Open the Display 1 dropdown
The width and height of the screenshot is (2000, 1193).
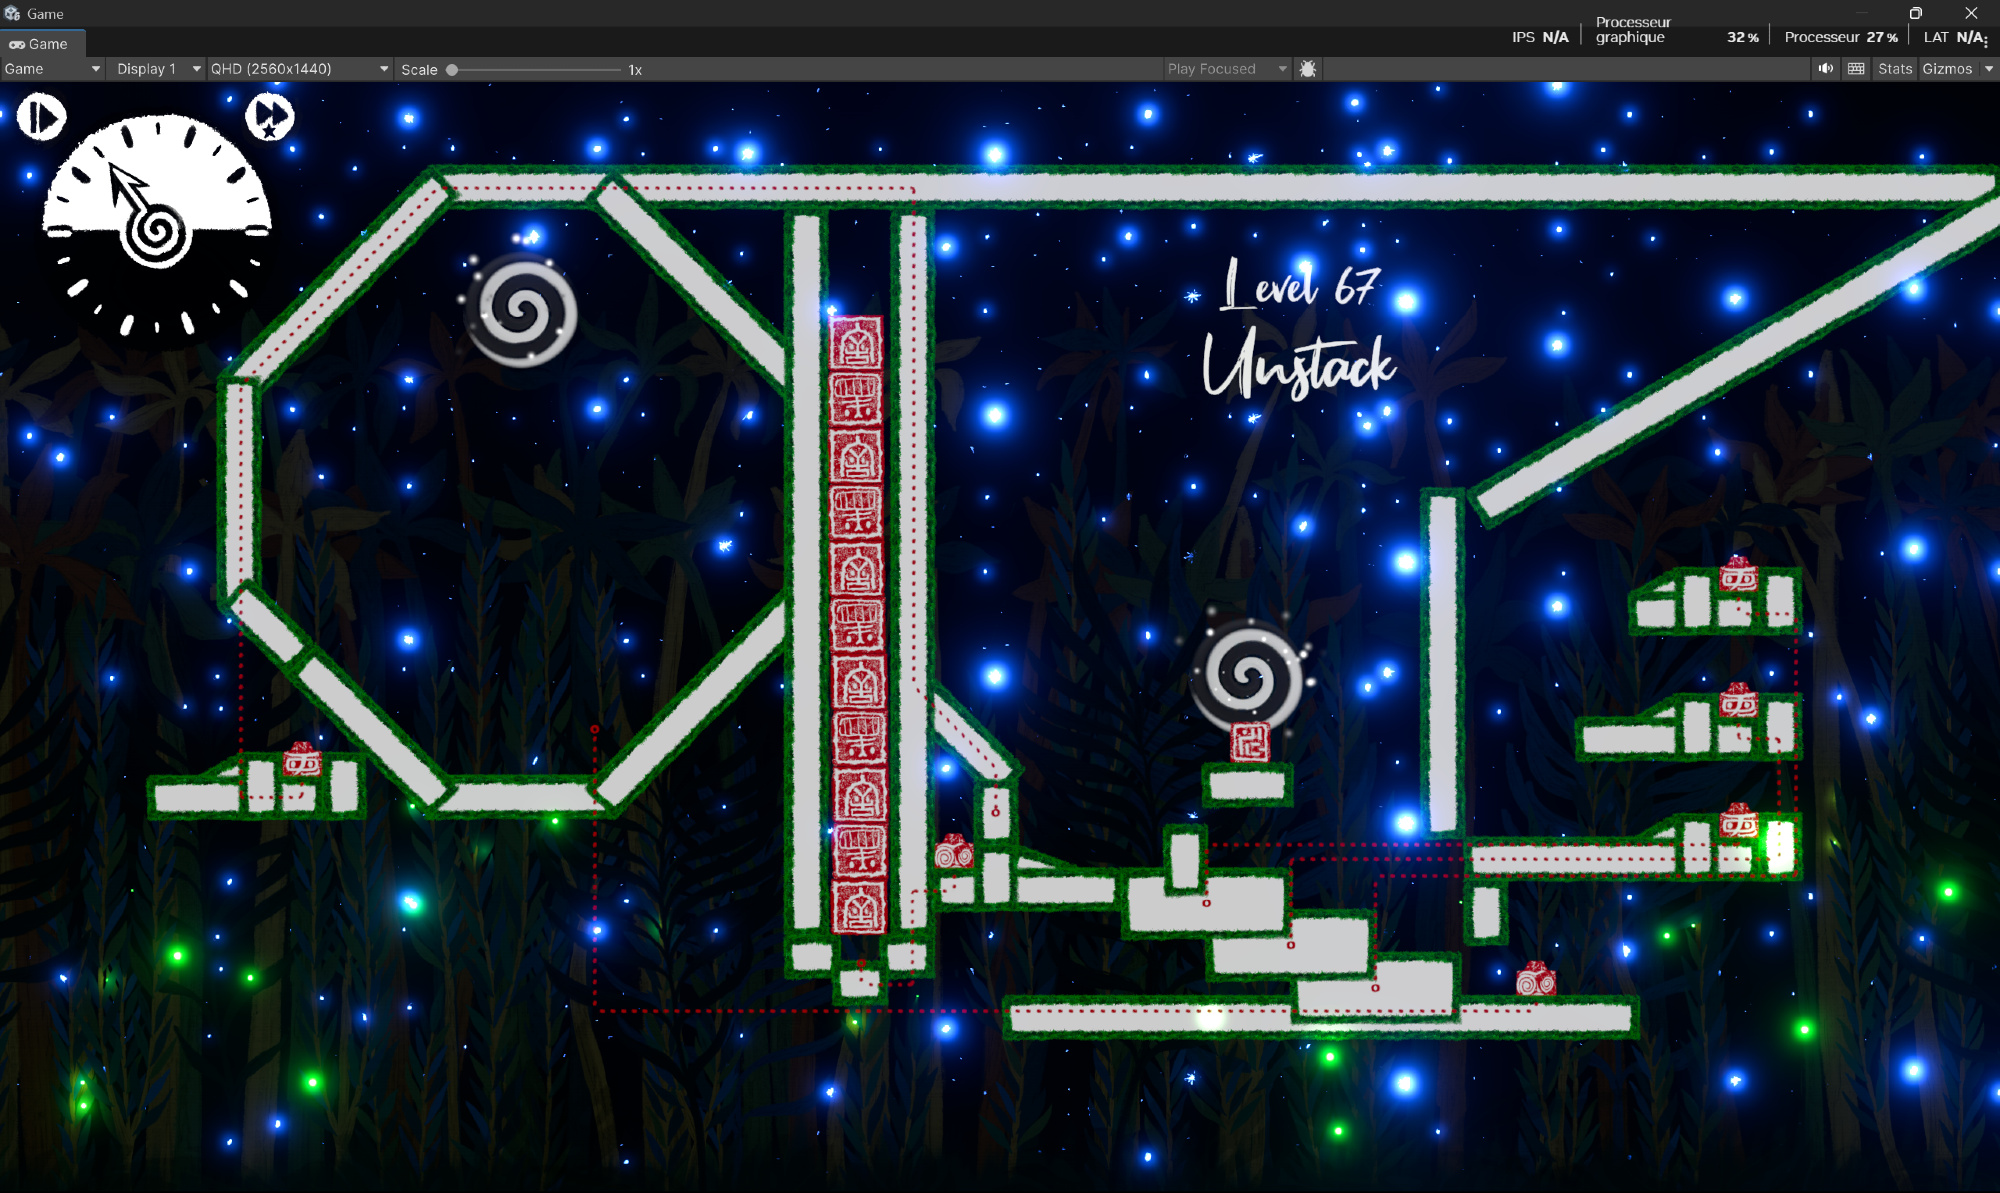pos(157,69)
